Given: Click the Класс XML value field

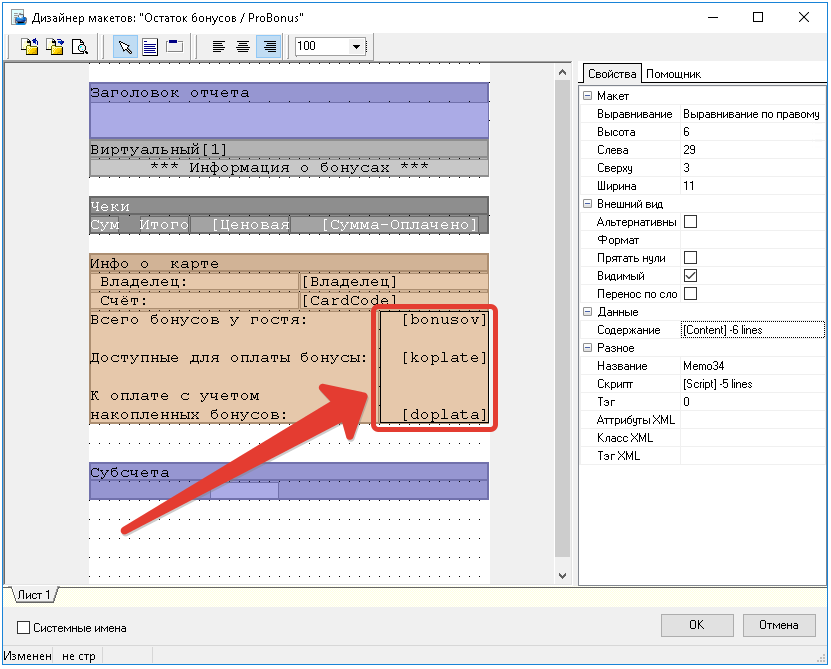Looking at the screenshot, I should [753, 438].
